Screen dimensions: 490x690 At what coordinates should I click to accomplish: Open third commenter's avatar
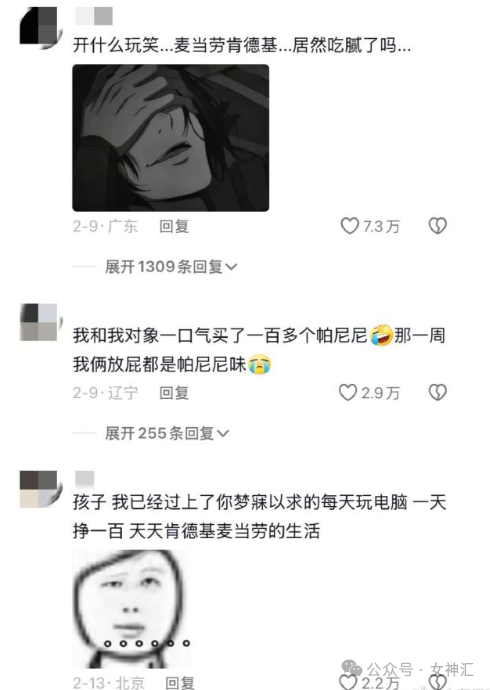pyautogui.click(x=39, y=489)
